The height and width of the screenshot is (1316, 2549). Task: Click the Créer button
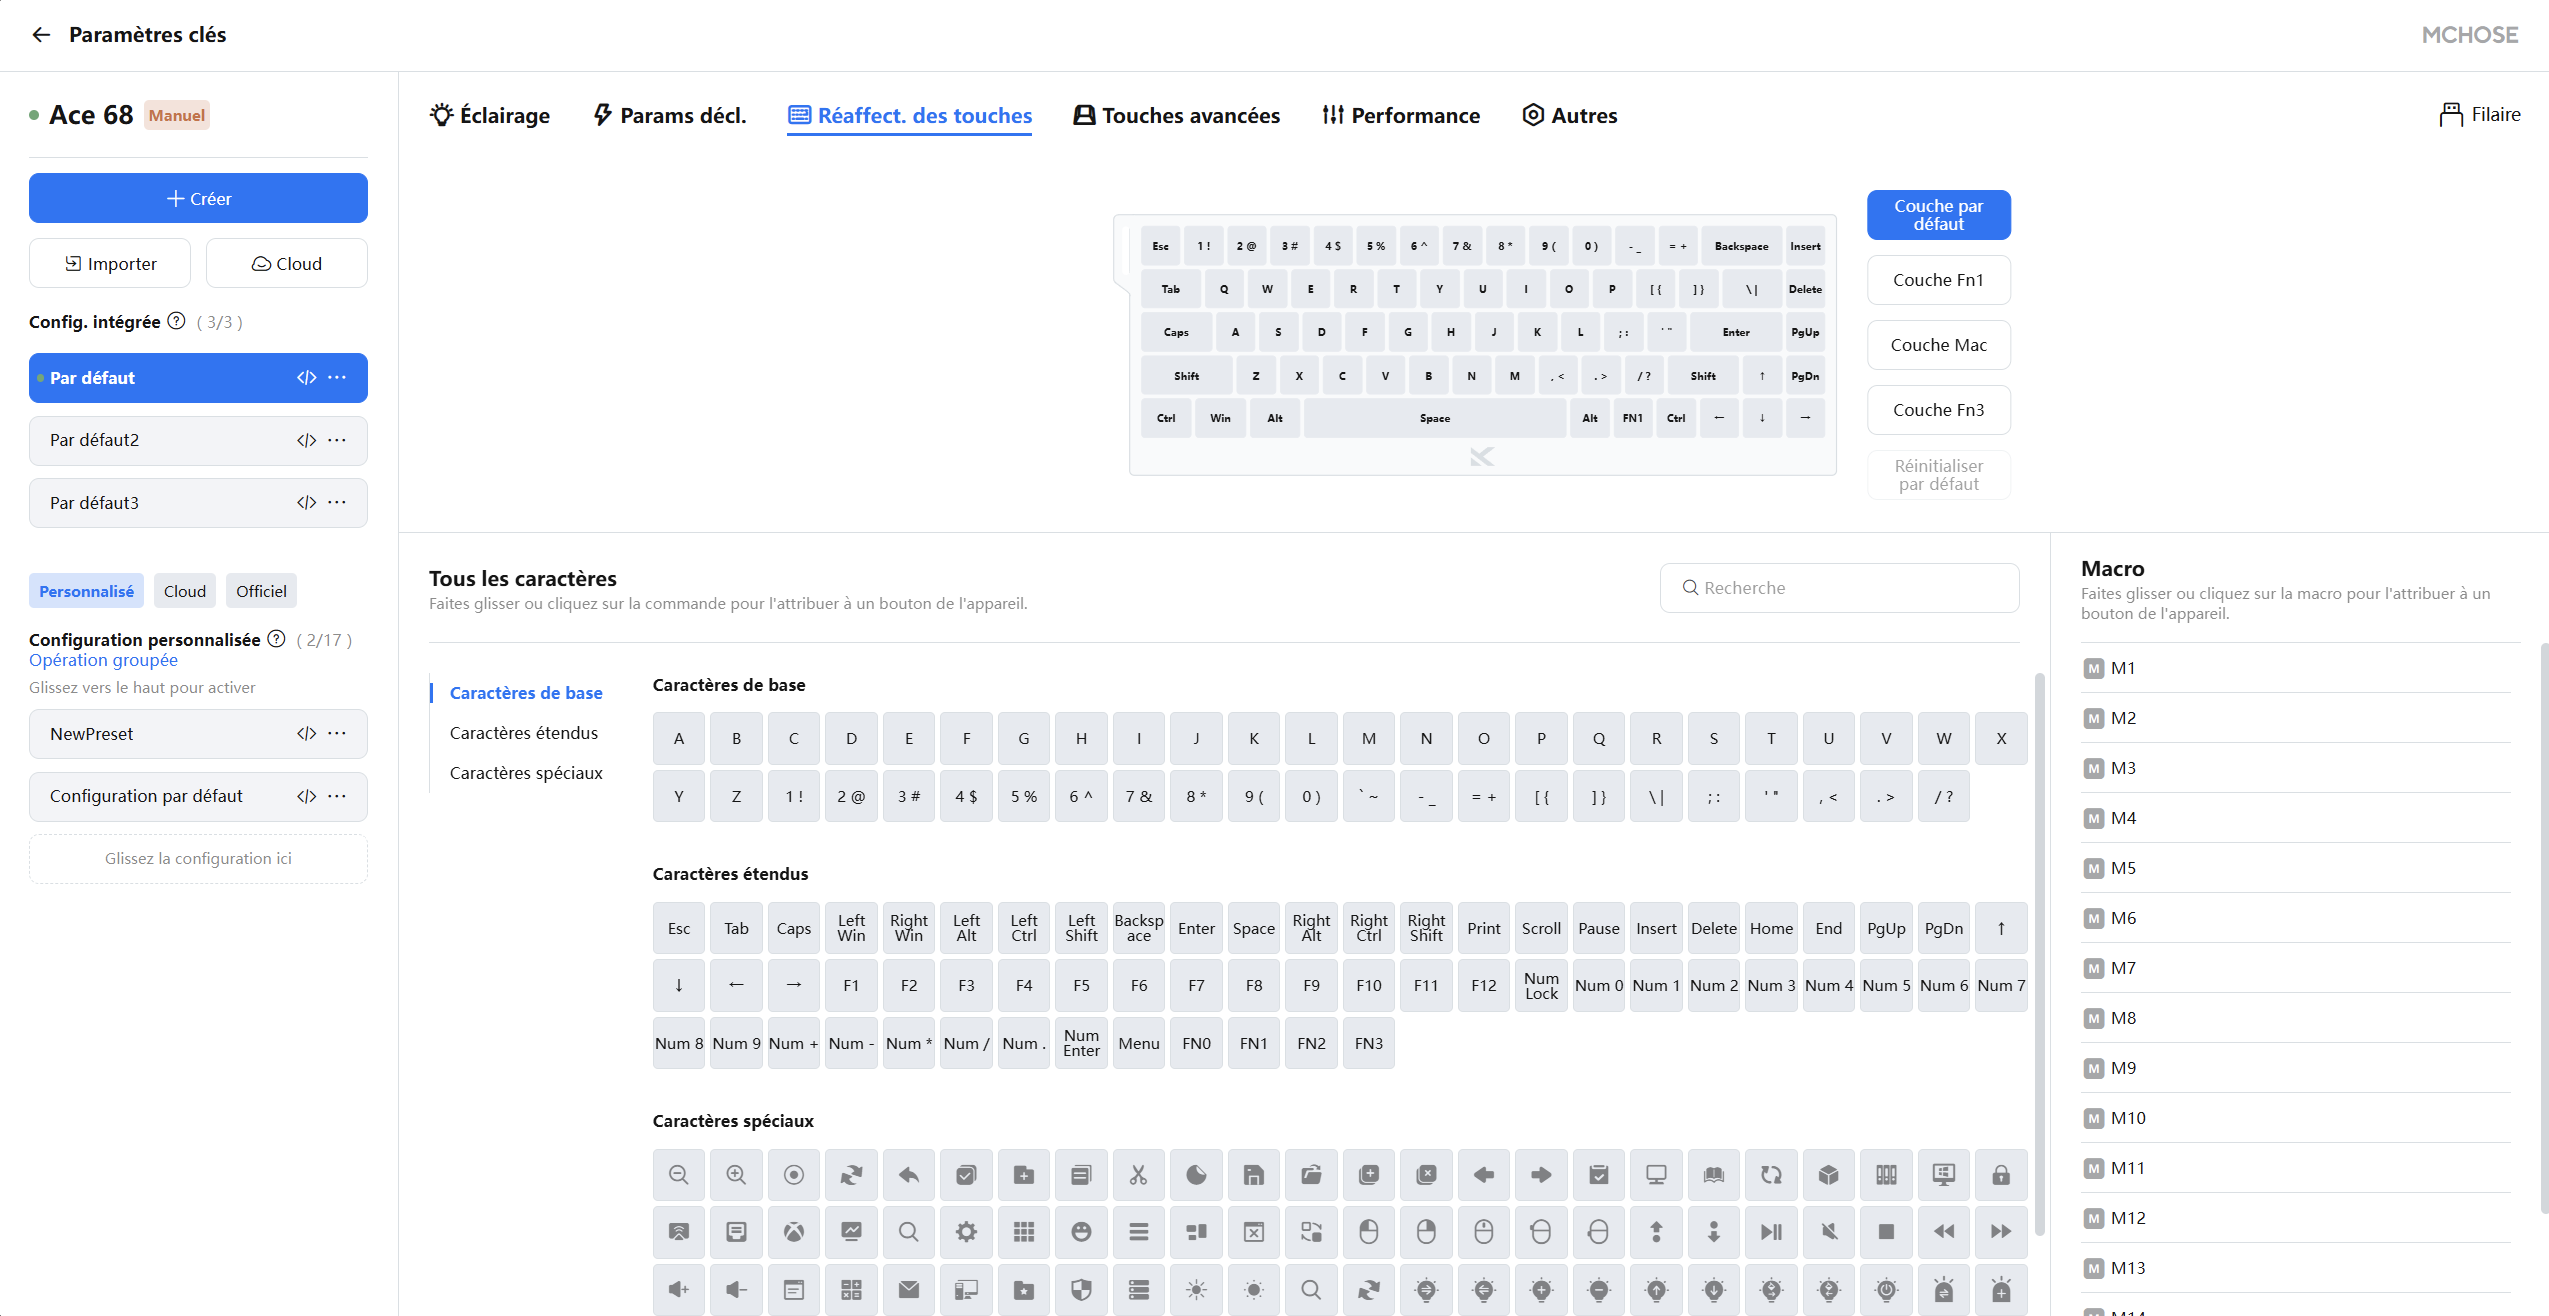[198, 198]
